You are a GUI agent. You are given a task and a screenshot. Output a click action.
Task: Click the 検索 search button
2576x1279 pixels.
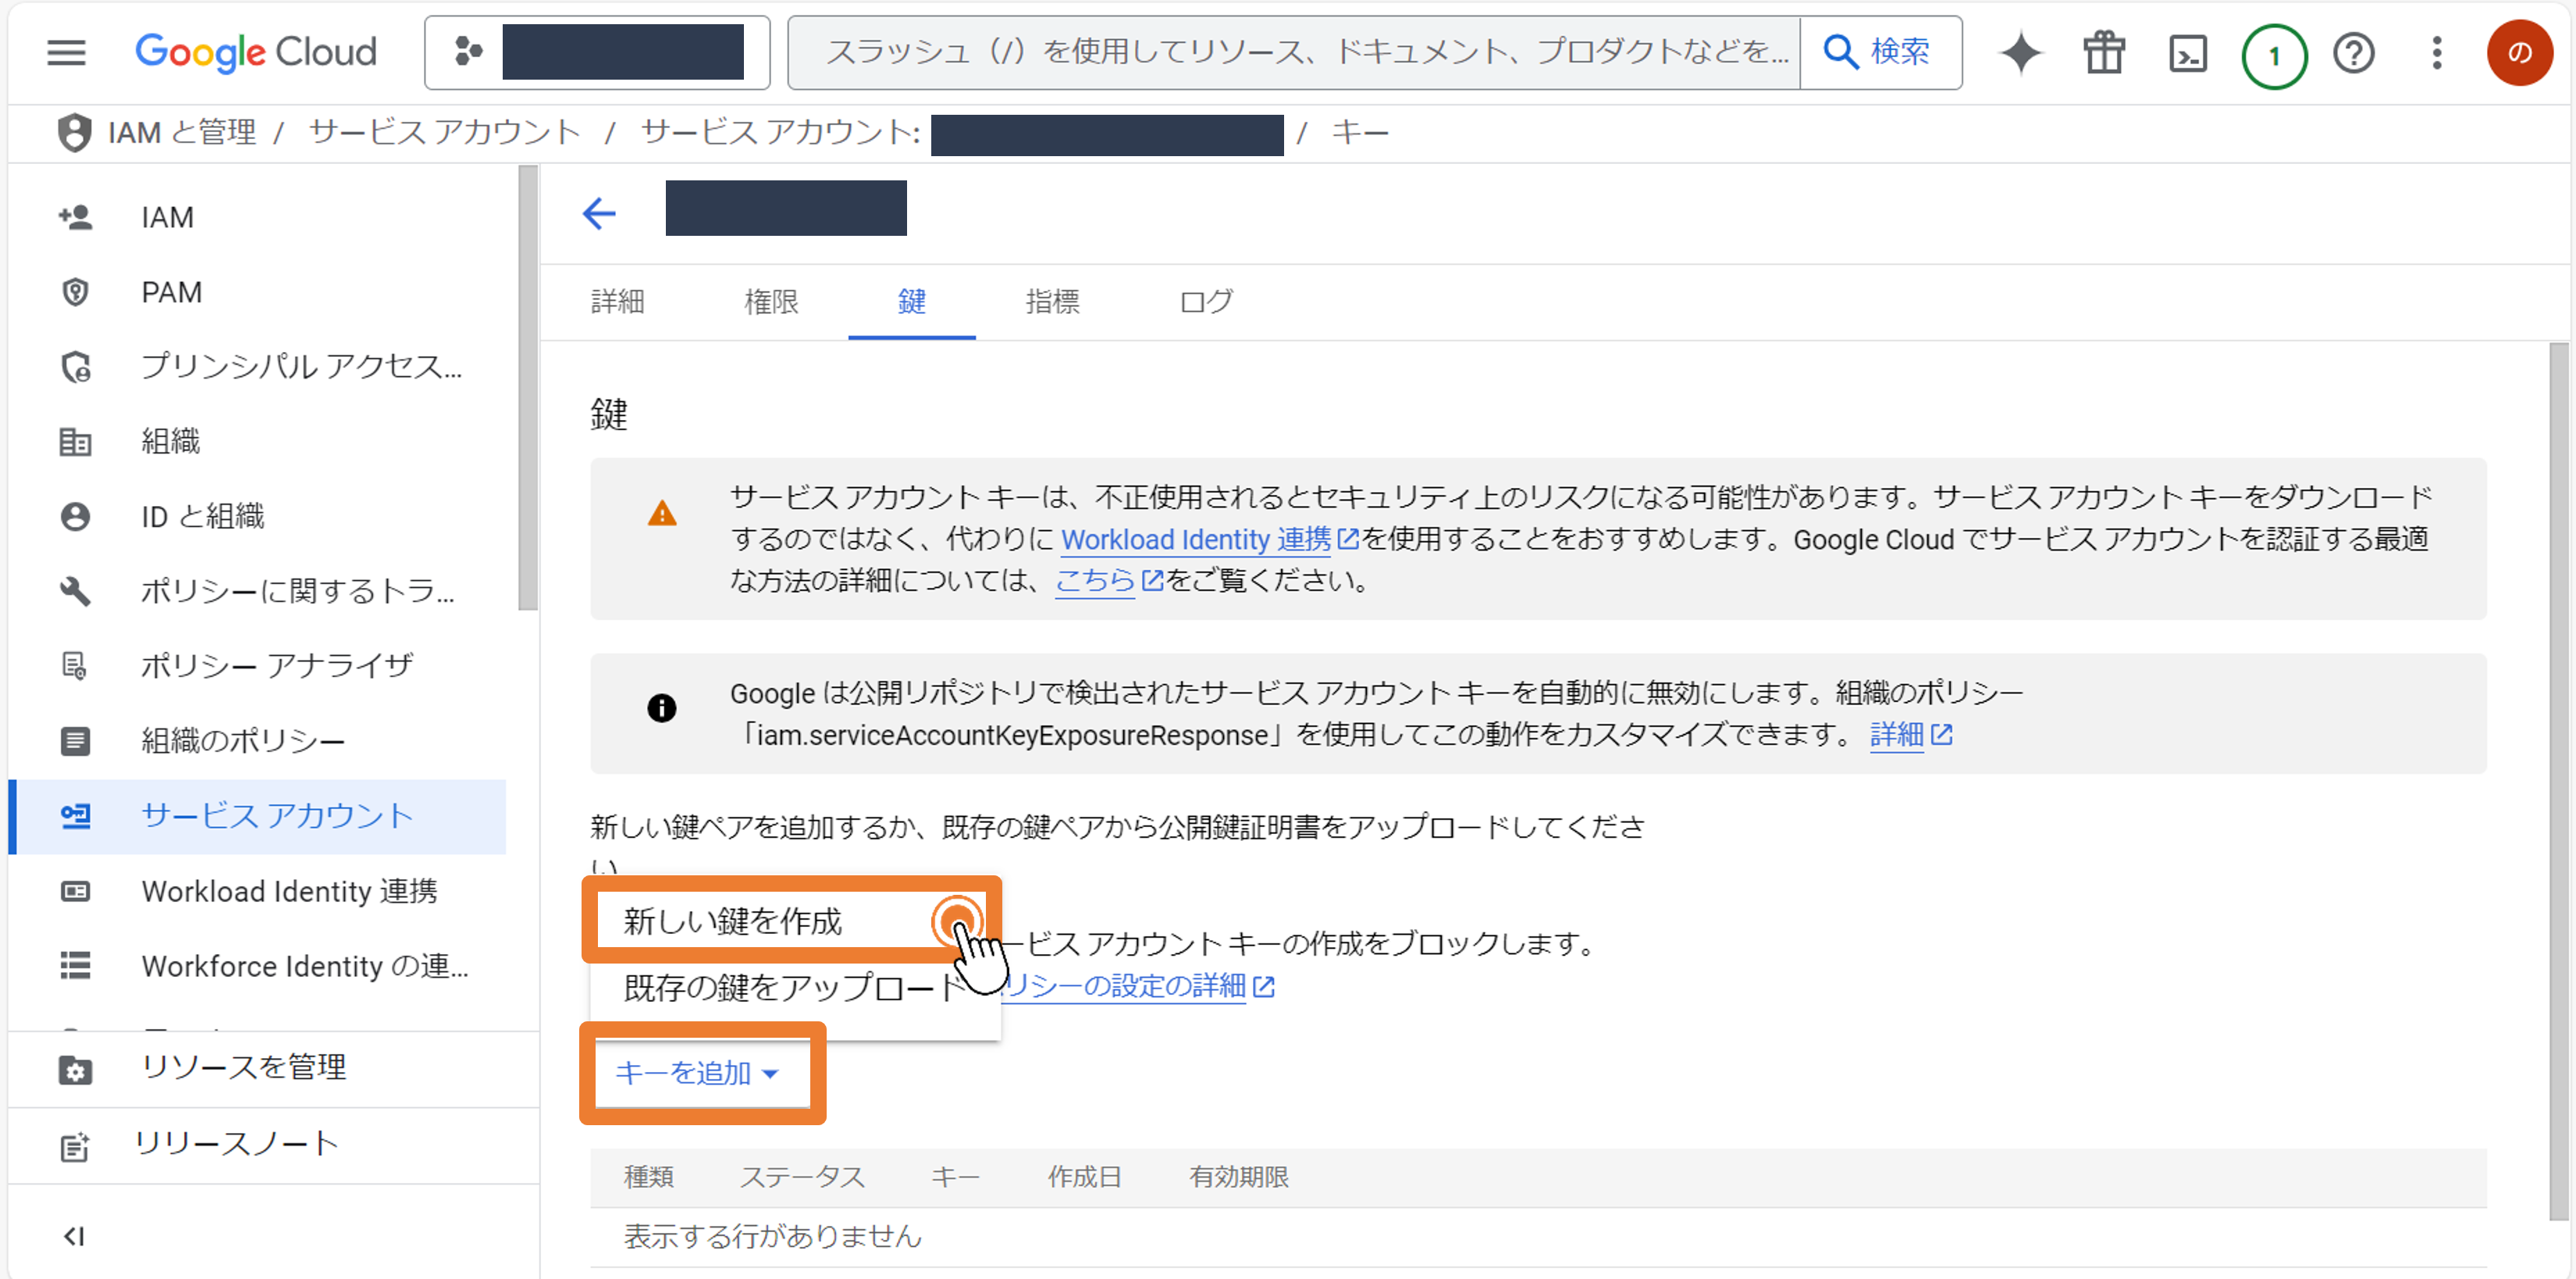click(x=1879, y=52)
